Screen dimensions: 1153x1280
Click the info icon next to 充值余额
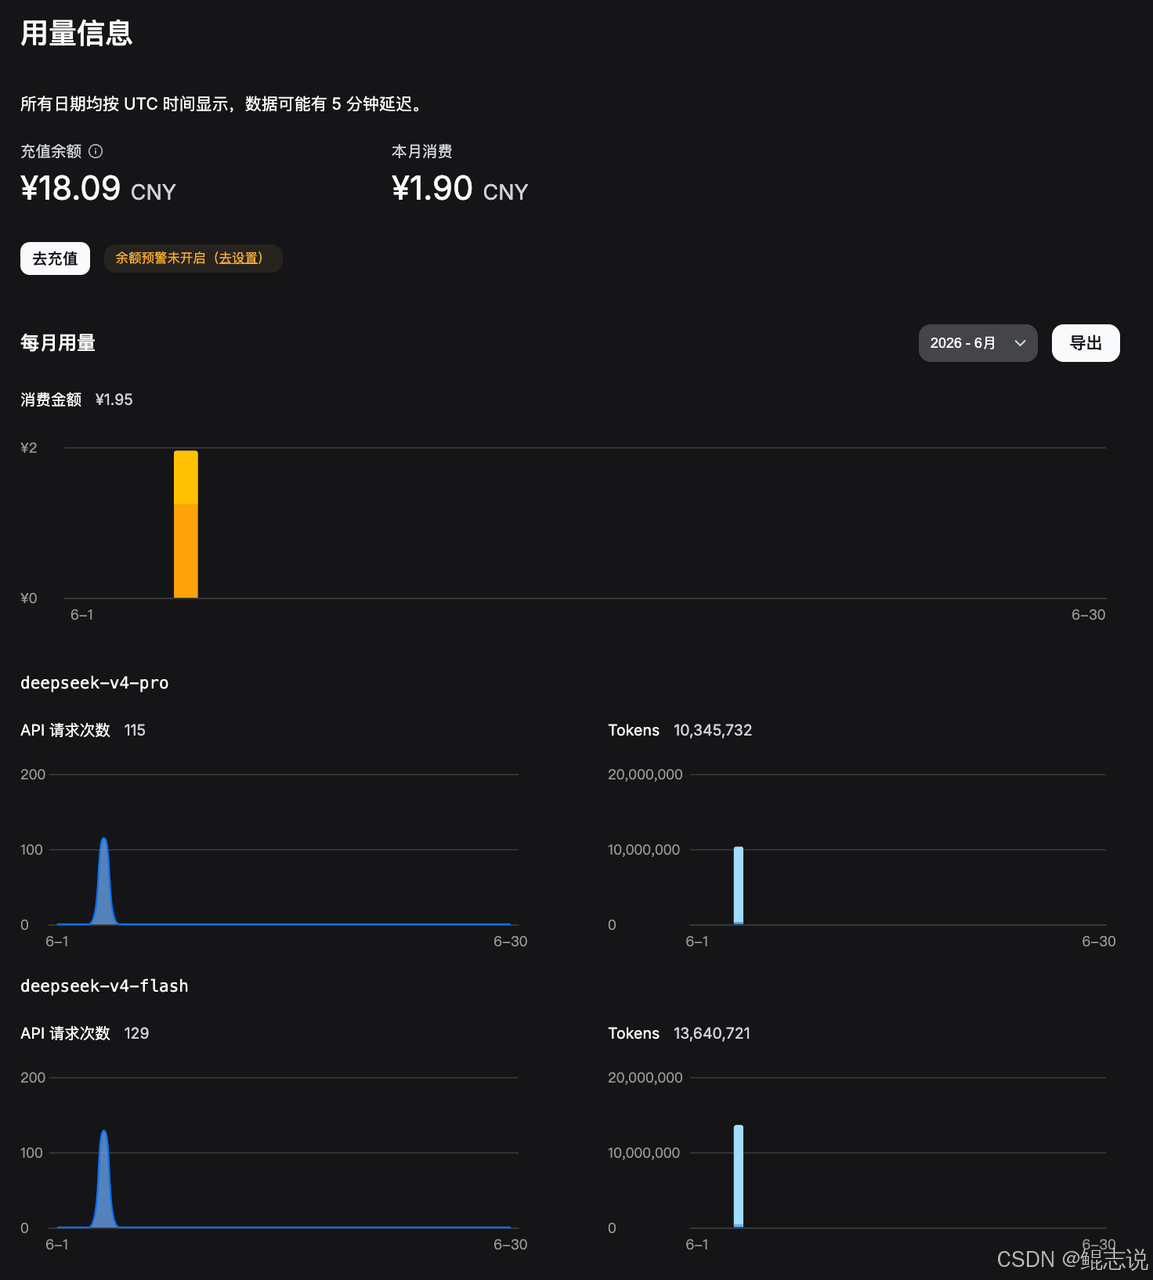tap(96, 151)
